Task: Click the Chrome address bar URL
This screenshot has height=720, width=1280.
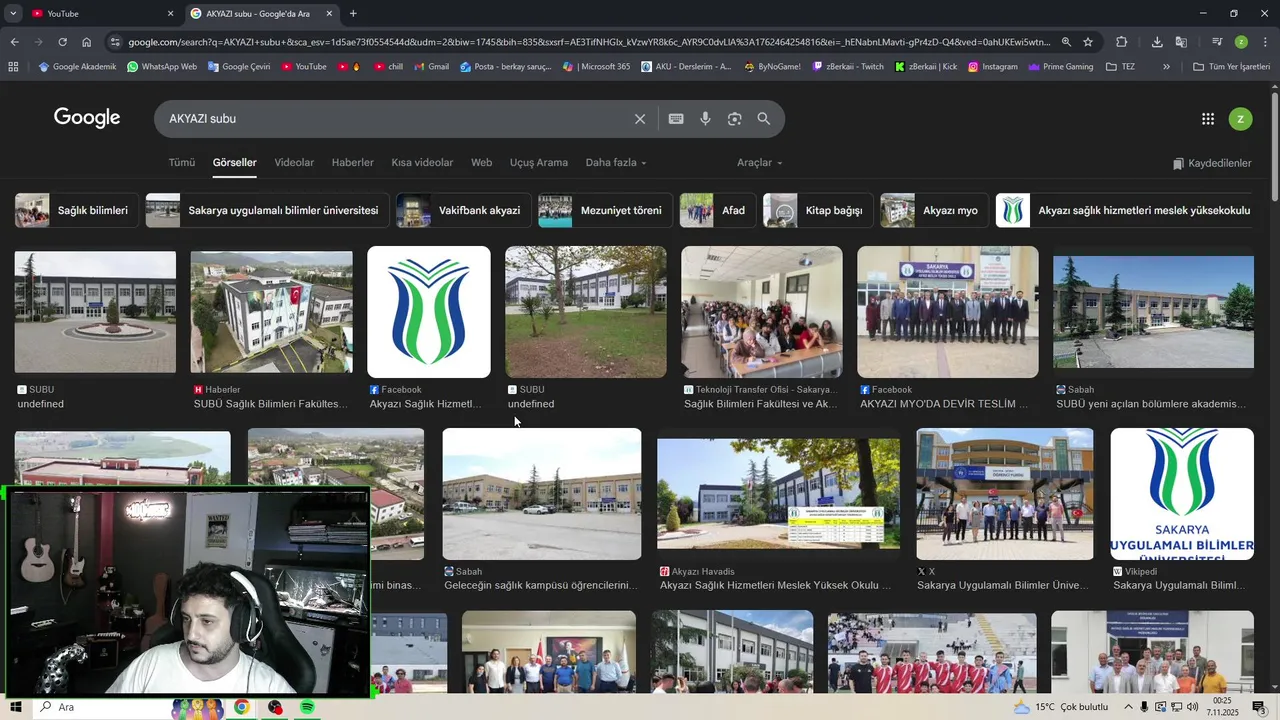Action: (x=588, y=42)
